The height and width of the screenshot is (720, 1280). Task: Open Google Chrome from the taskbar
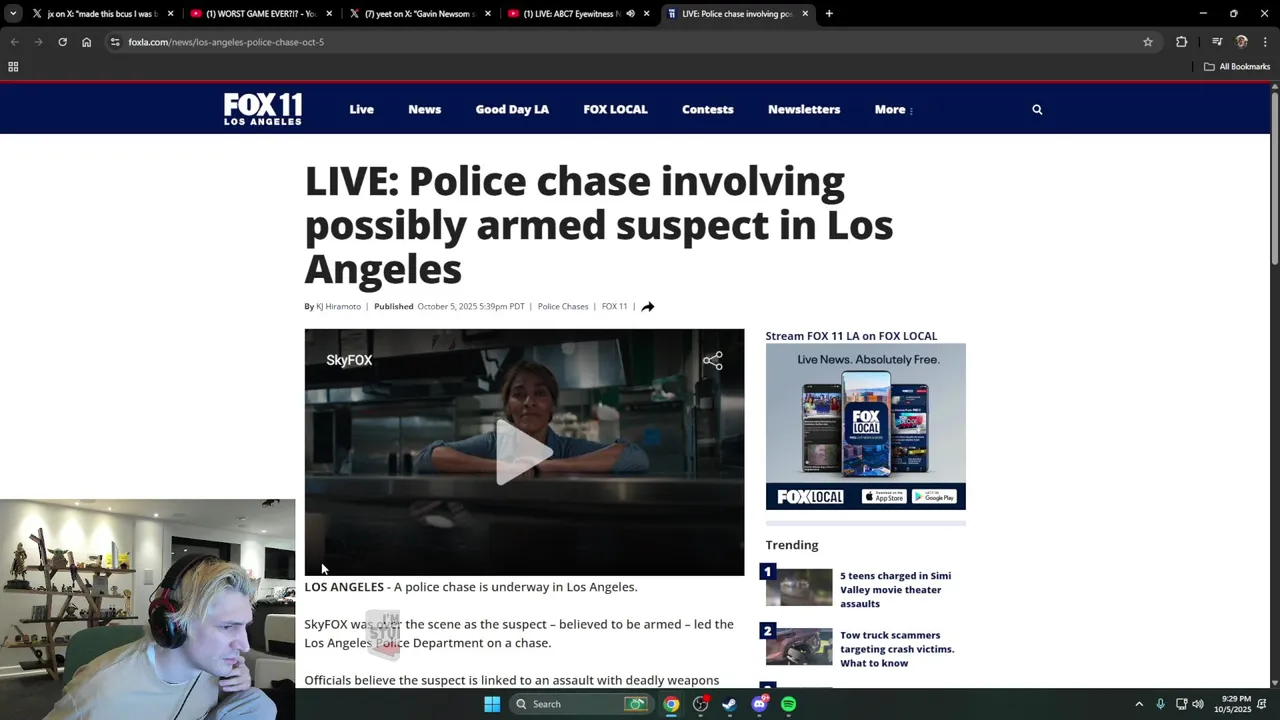tap(671, 704)
